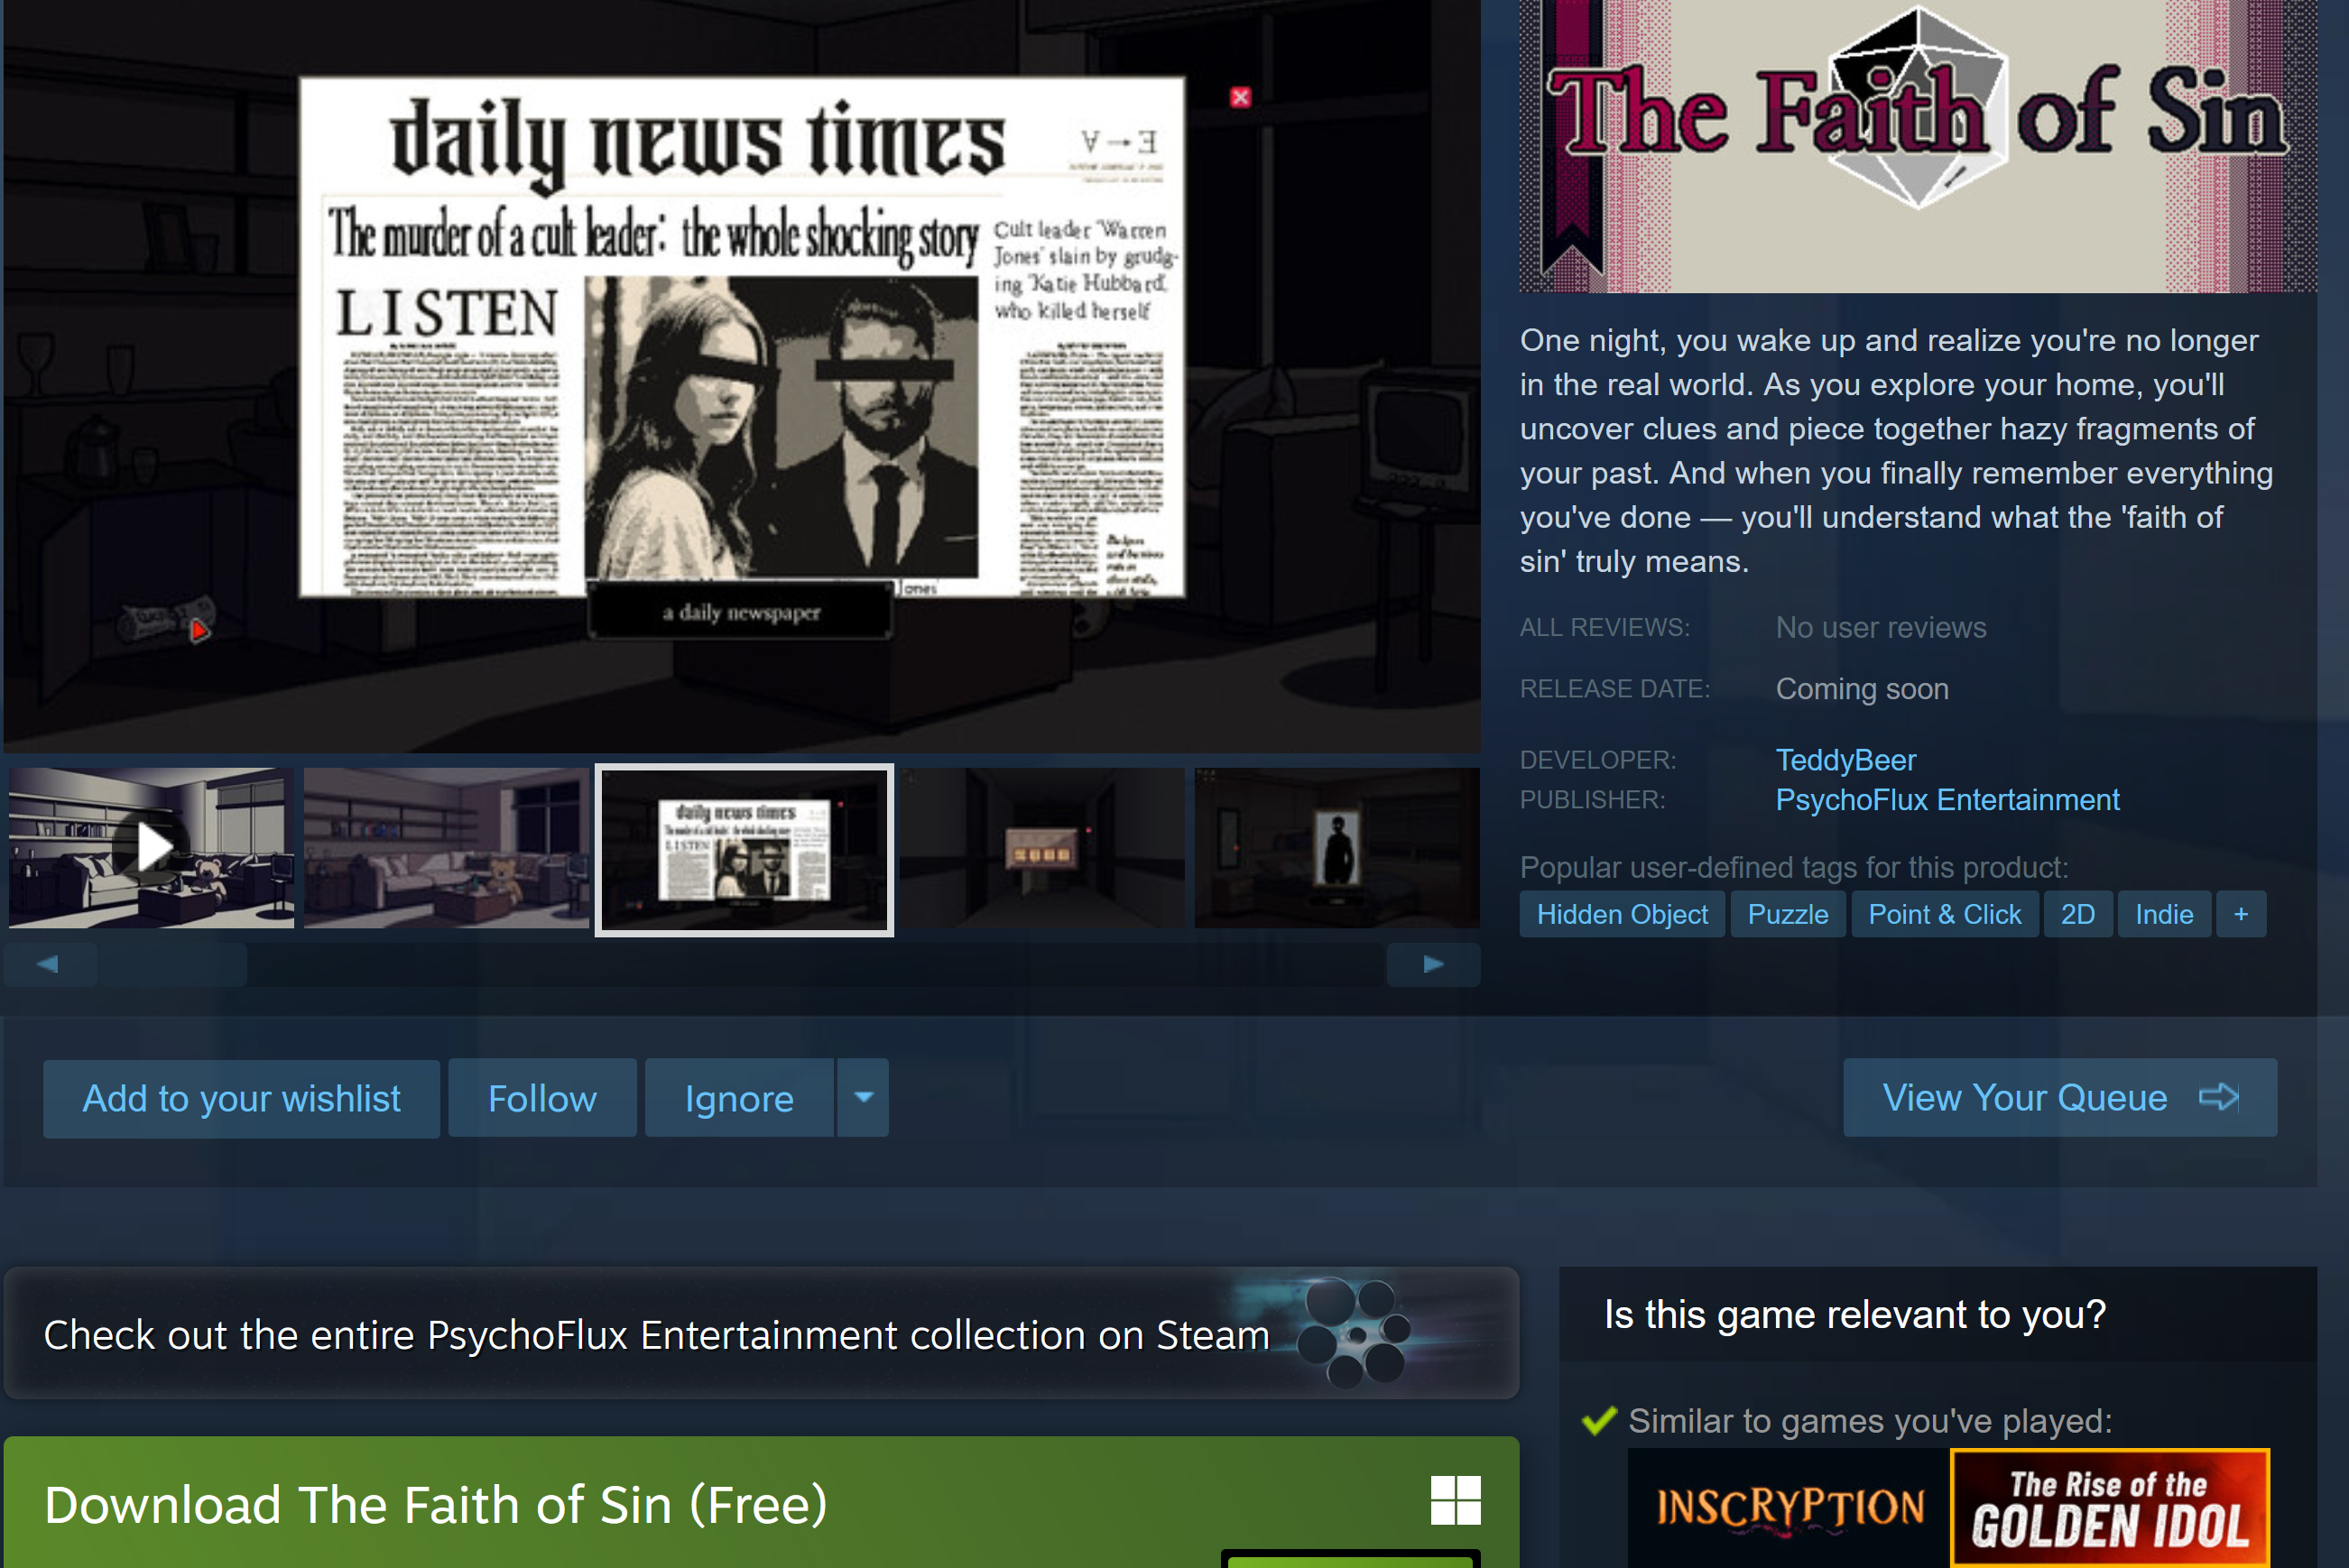Click the Windows platform icon
This screenshot has width=2349, height=1568.
[1455, 1500]
